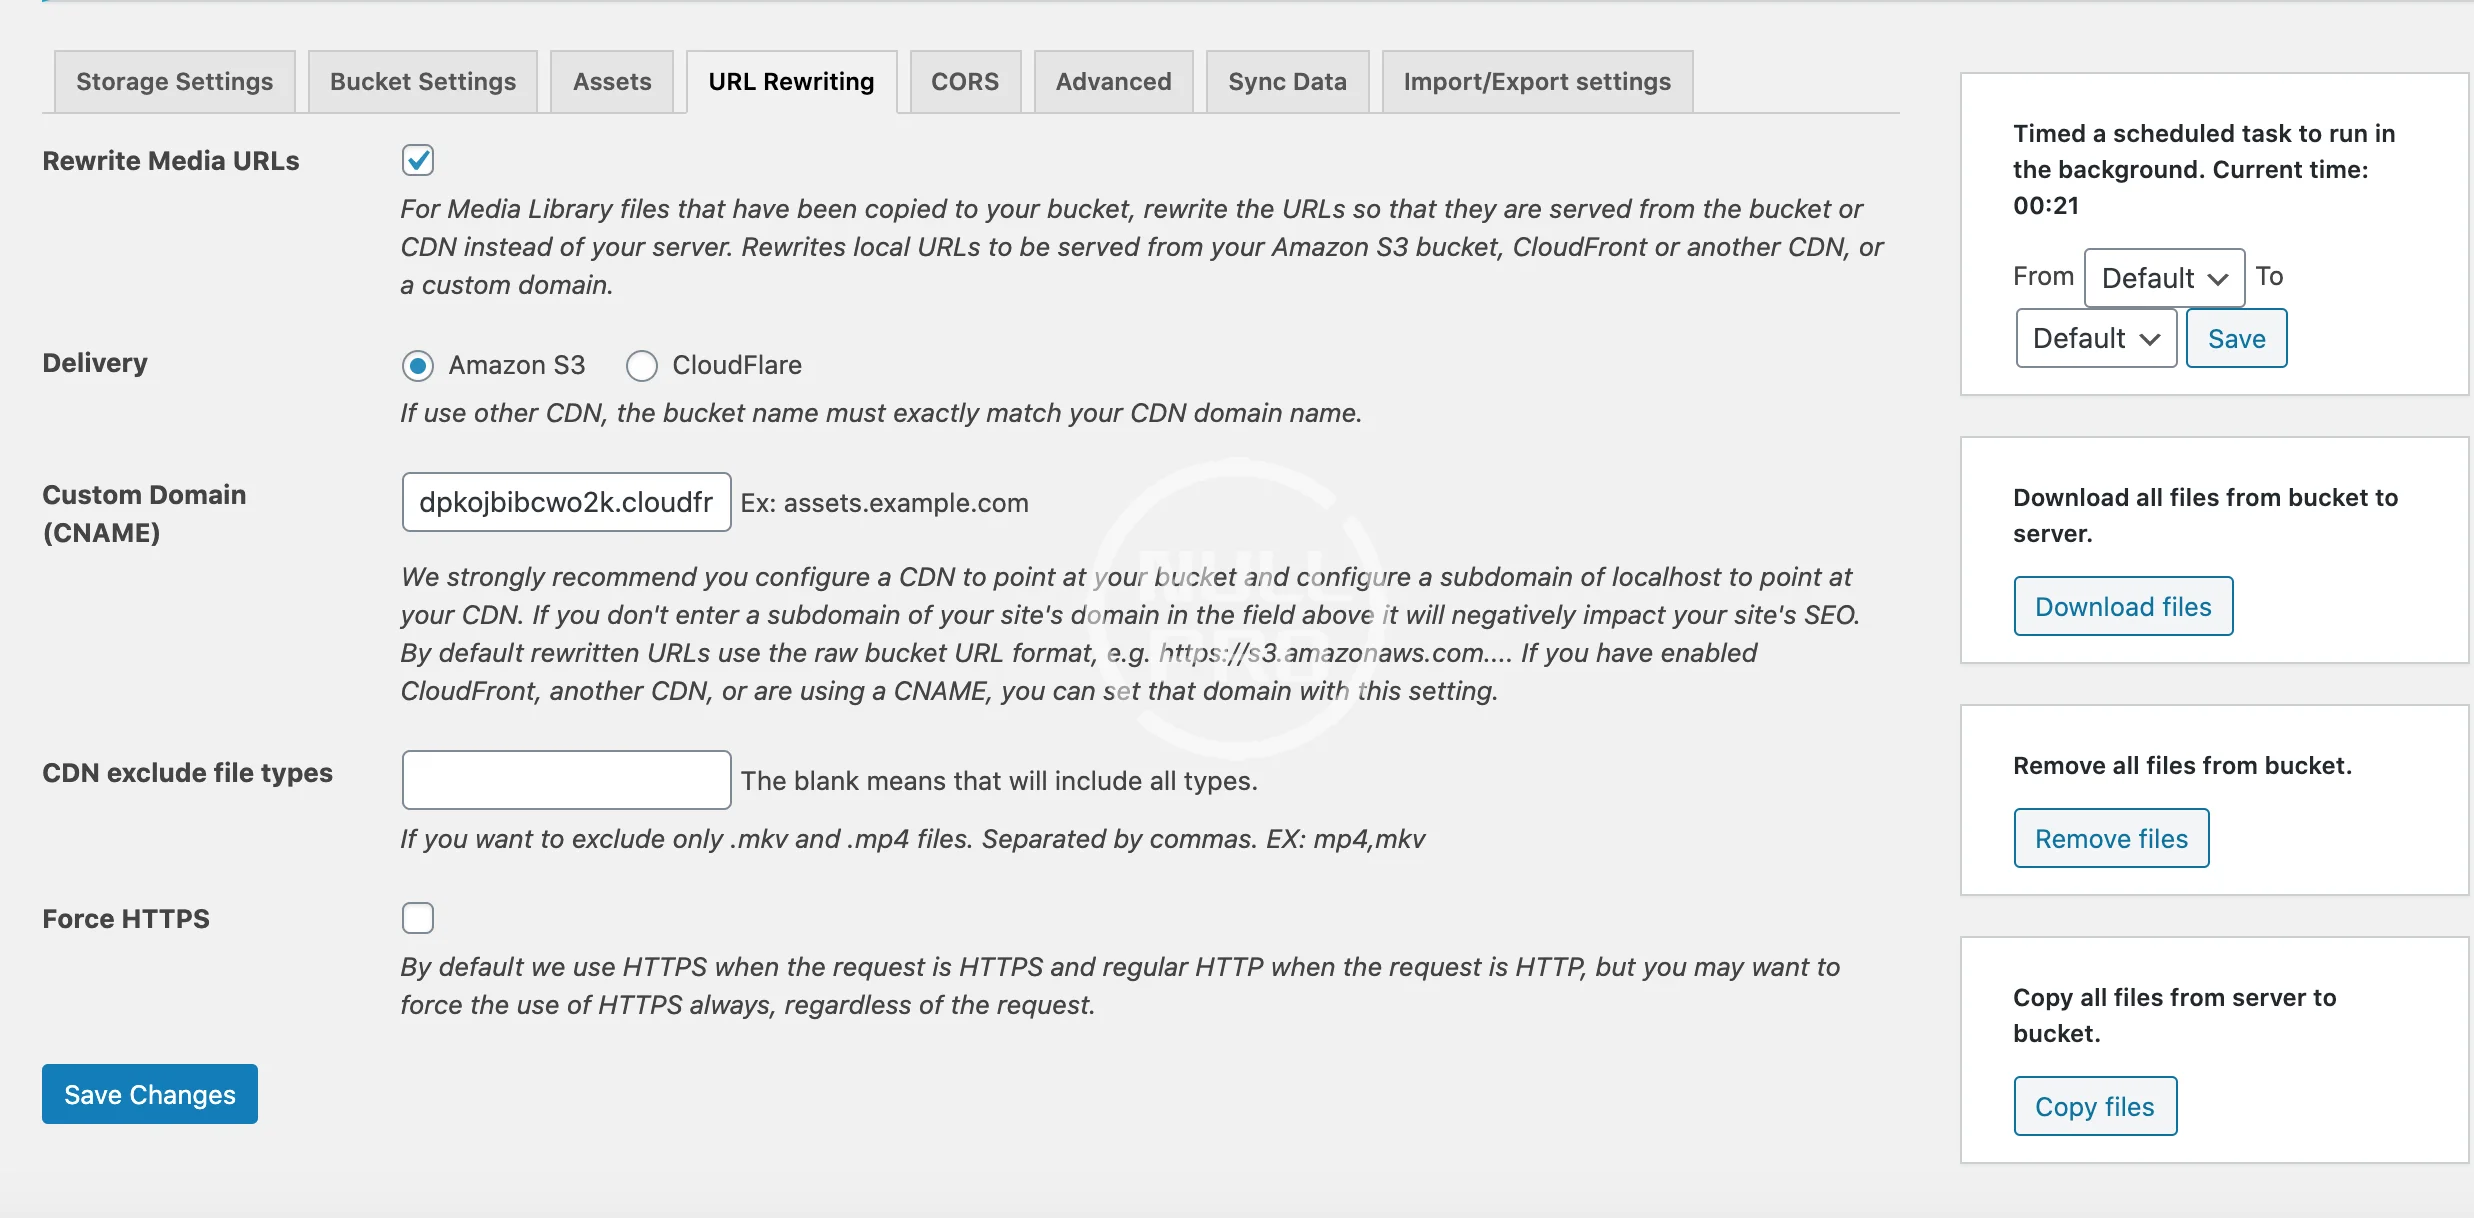Select the URL Rewriting tab

pos(791,82)
